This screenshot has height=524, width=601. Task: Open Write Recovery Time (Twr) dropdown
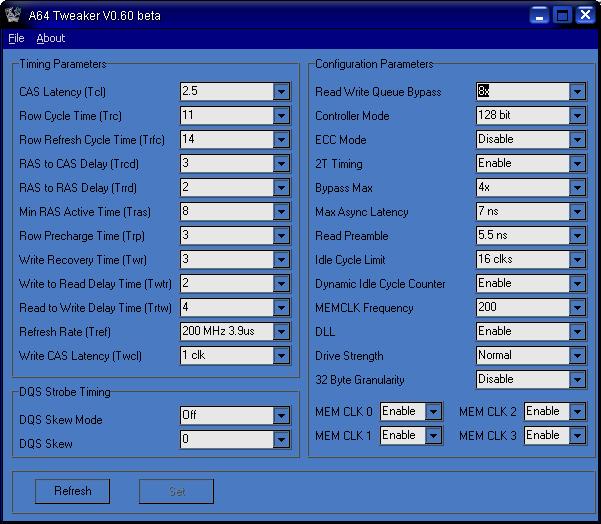tap(281, 260)
